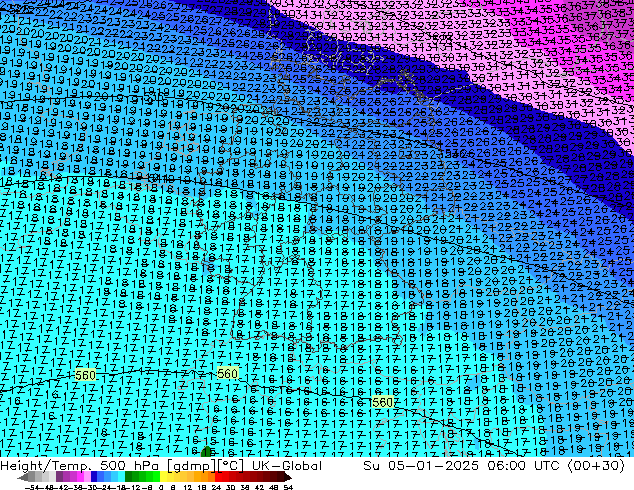The width and height of the screenshot is (634, 490).
Task: Click the 'Su 05-01-2025' date text
Action: 421,466
